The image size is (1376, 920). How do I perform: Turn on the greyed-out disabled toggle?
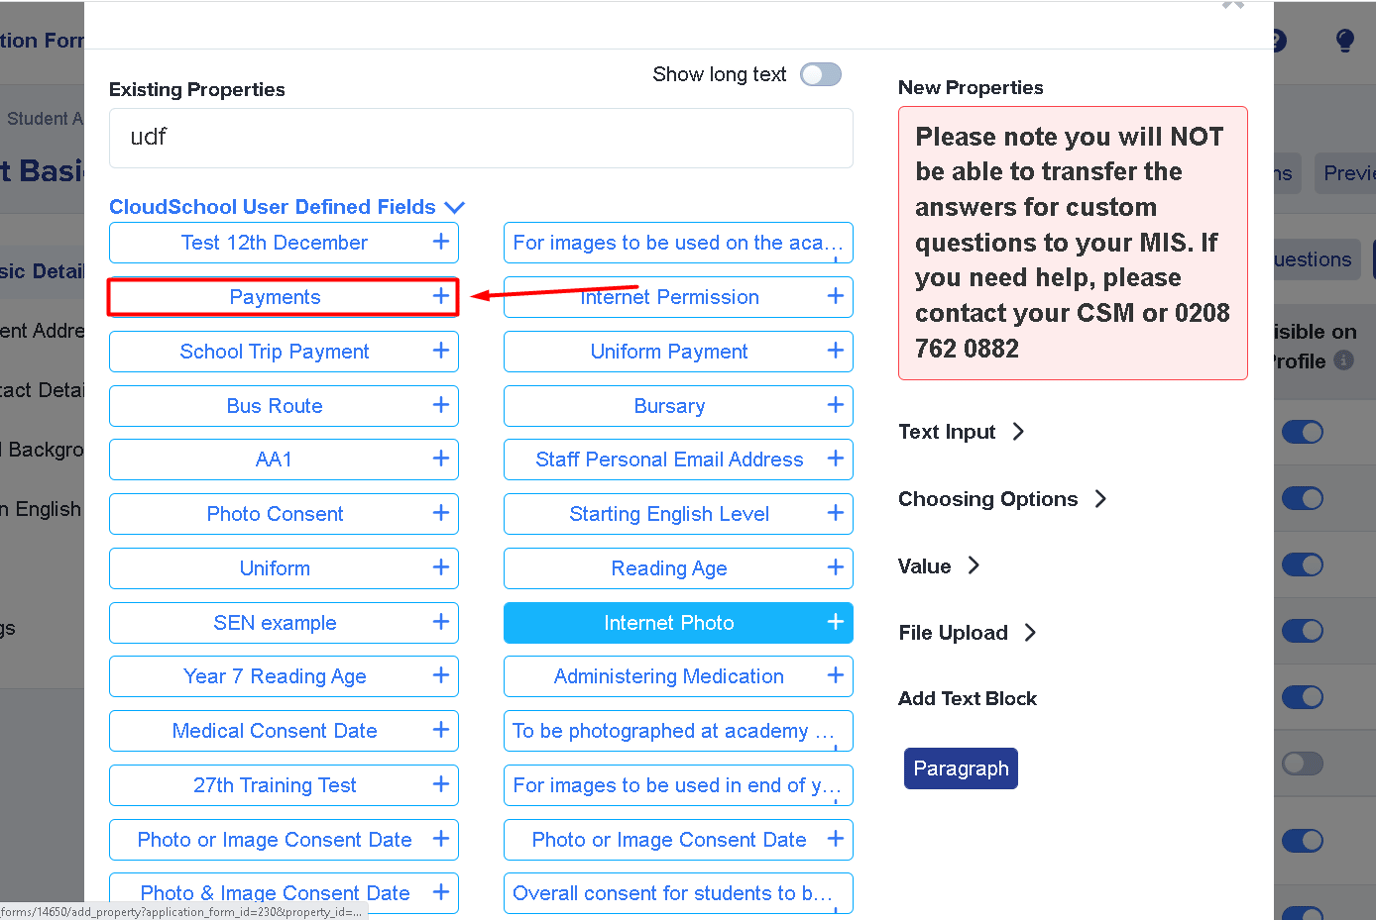coord(1302,763)
